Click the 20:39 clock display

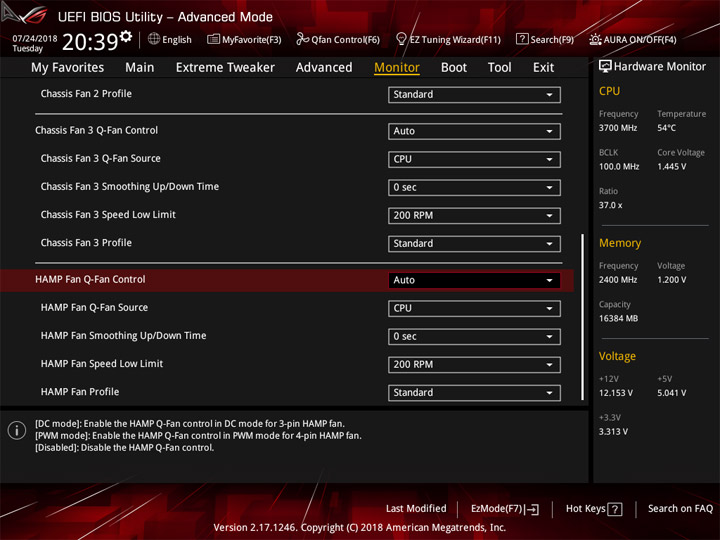click(90, 42)
